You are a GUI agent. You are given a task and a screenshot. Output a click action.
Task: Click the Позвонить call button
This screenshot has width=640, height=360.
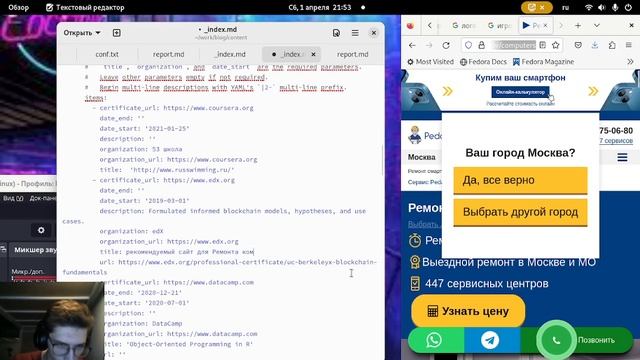[596, 340]
